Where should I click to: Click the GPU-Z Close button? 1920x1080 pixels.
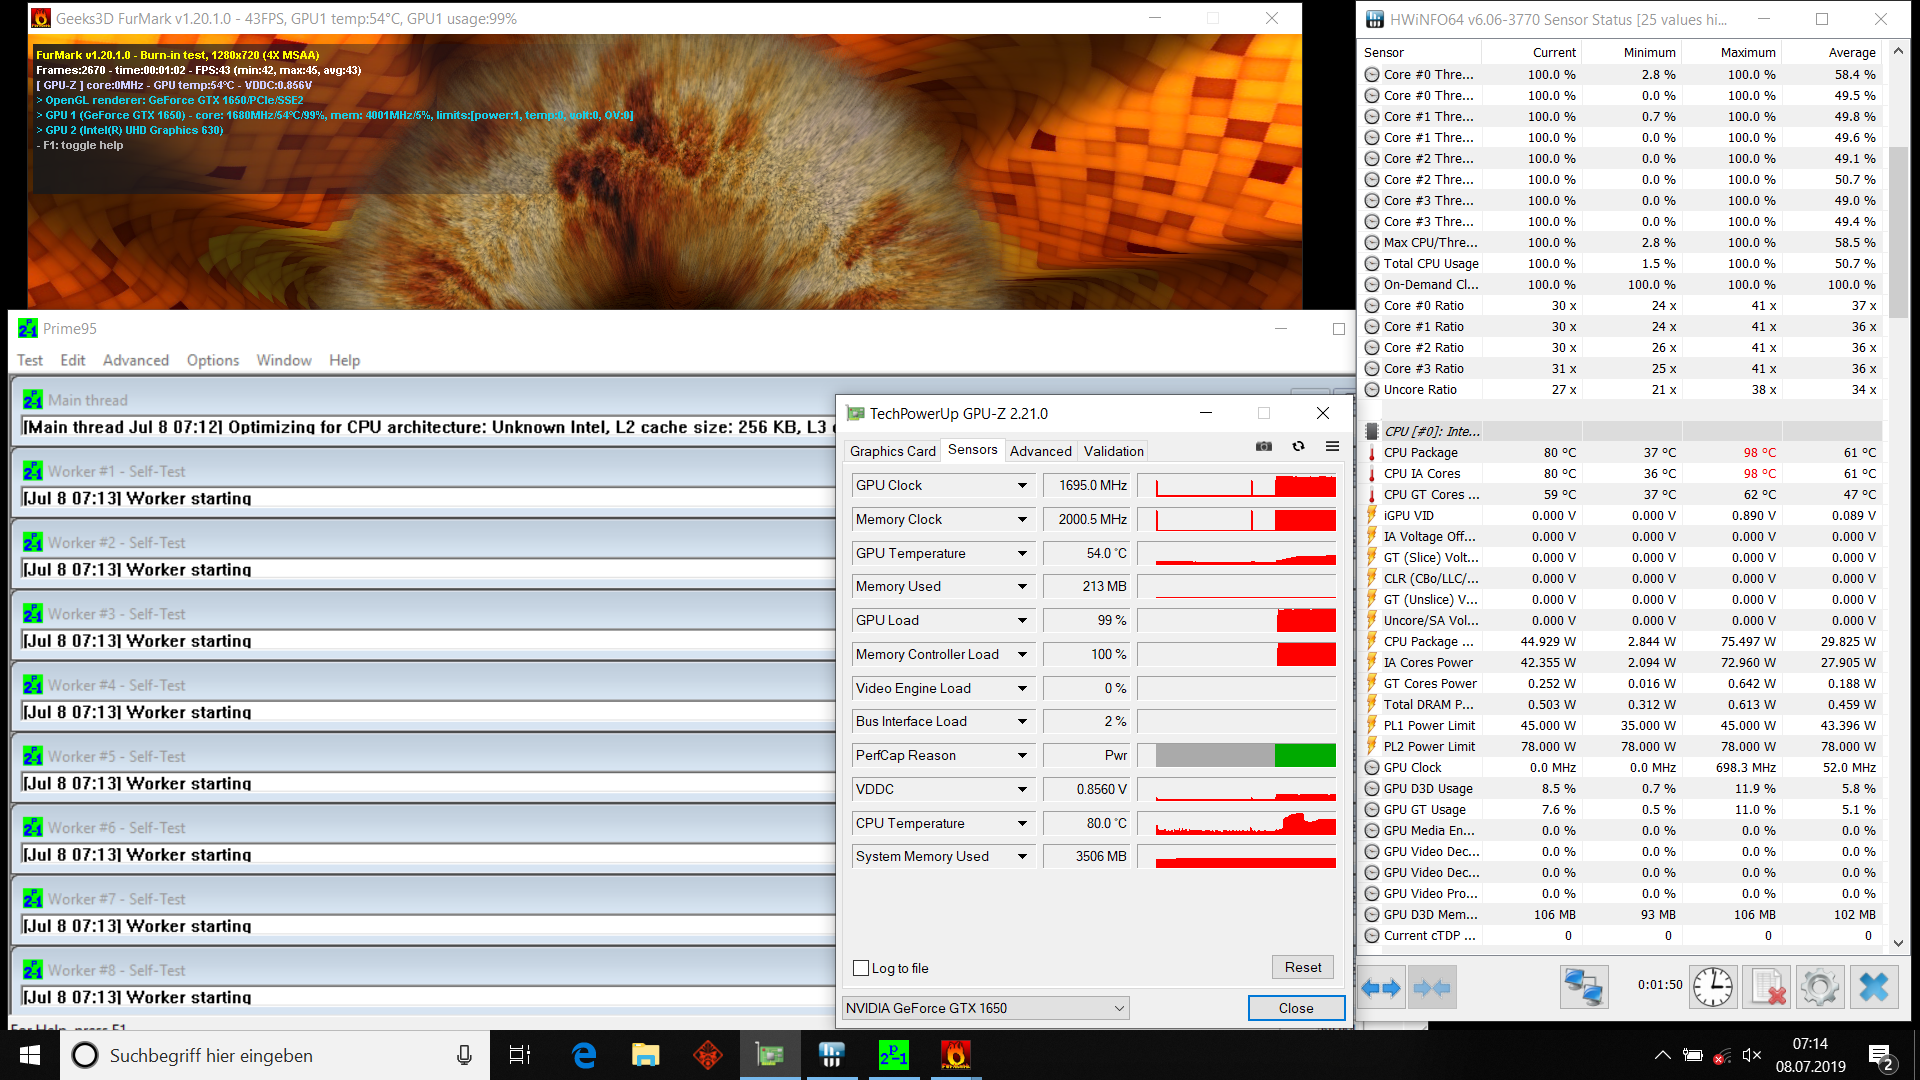point(1295,1008)
